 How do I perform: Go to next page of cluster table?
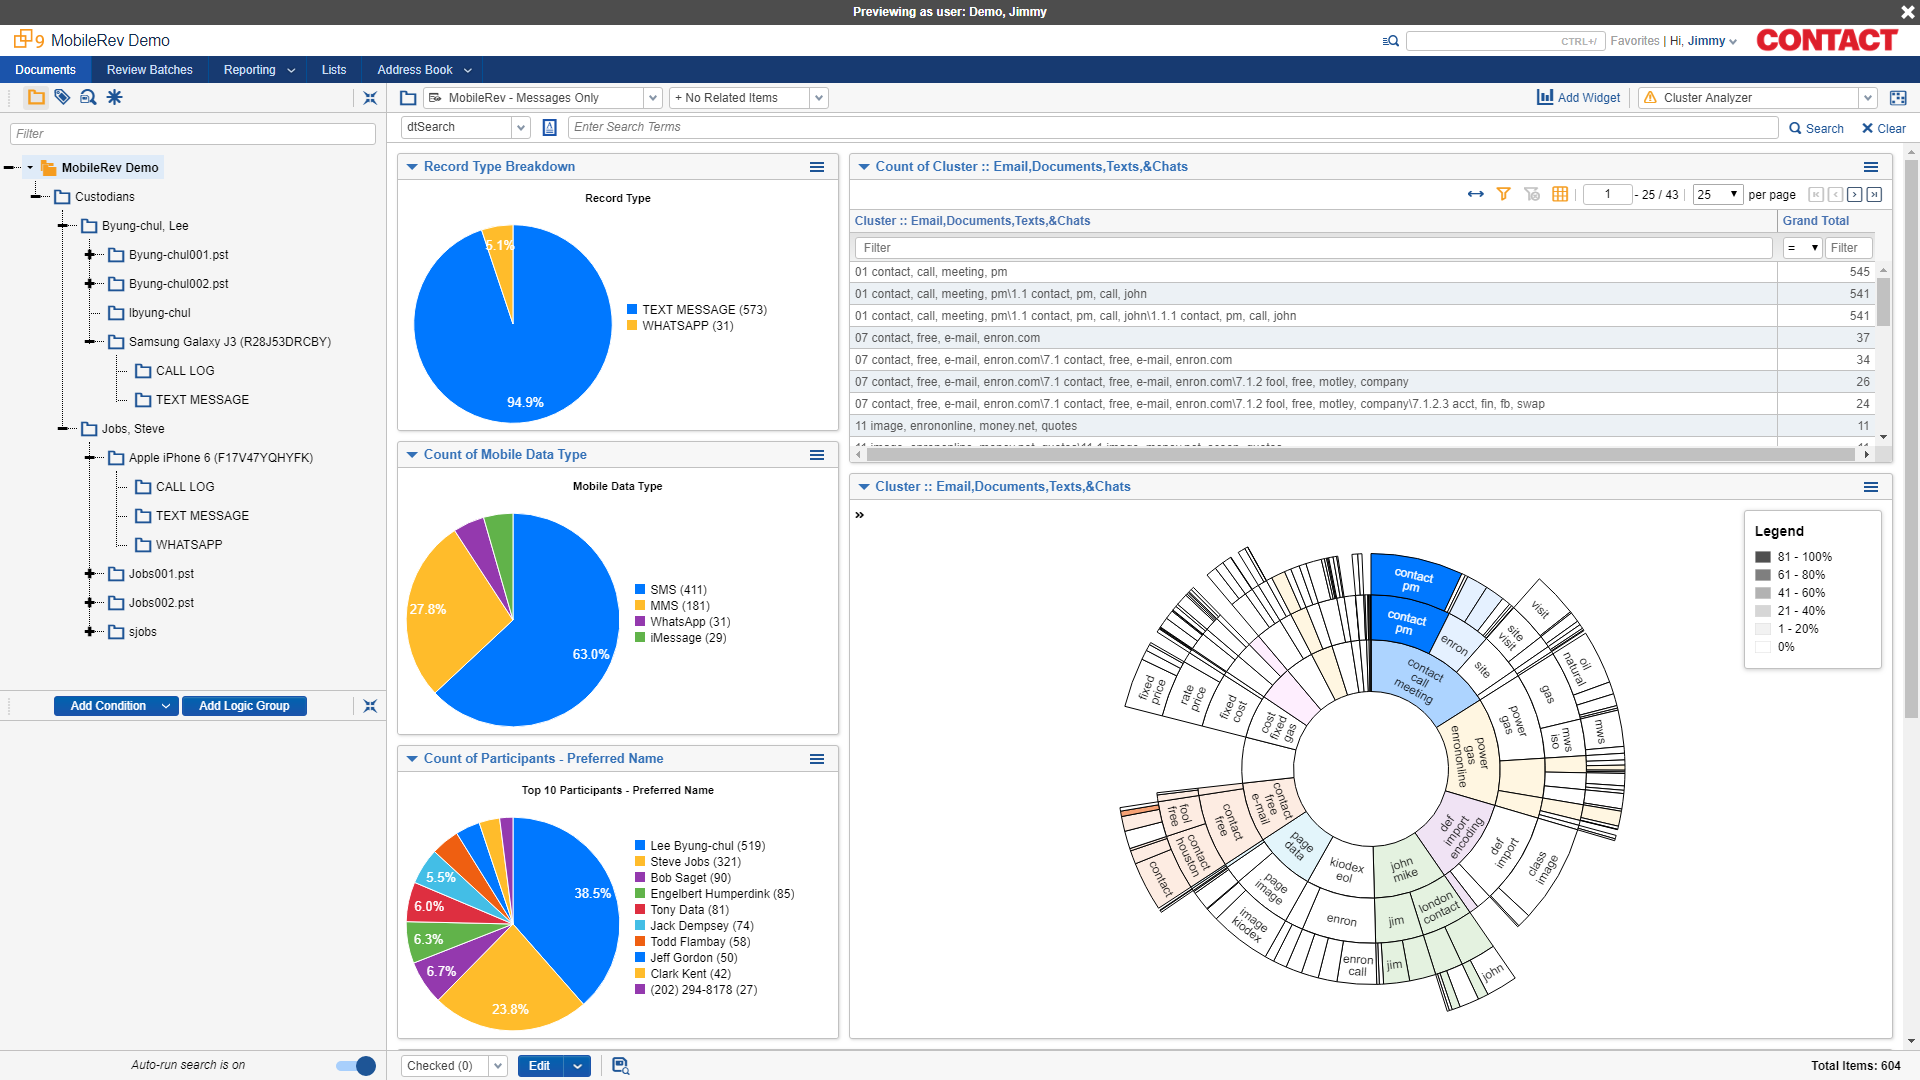(x=1854, y=195)
